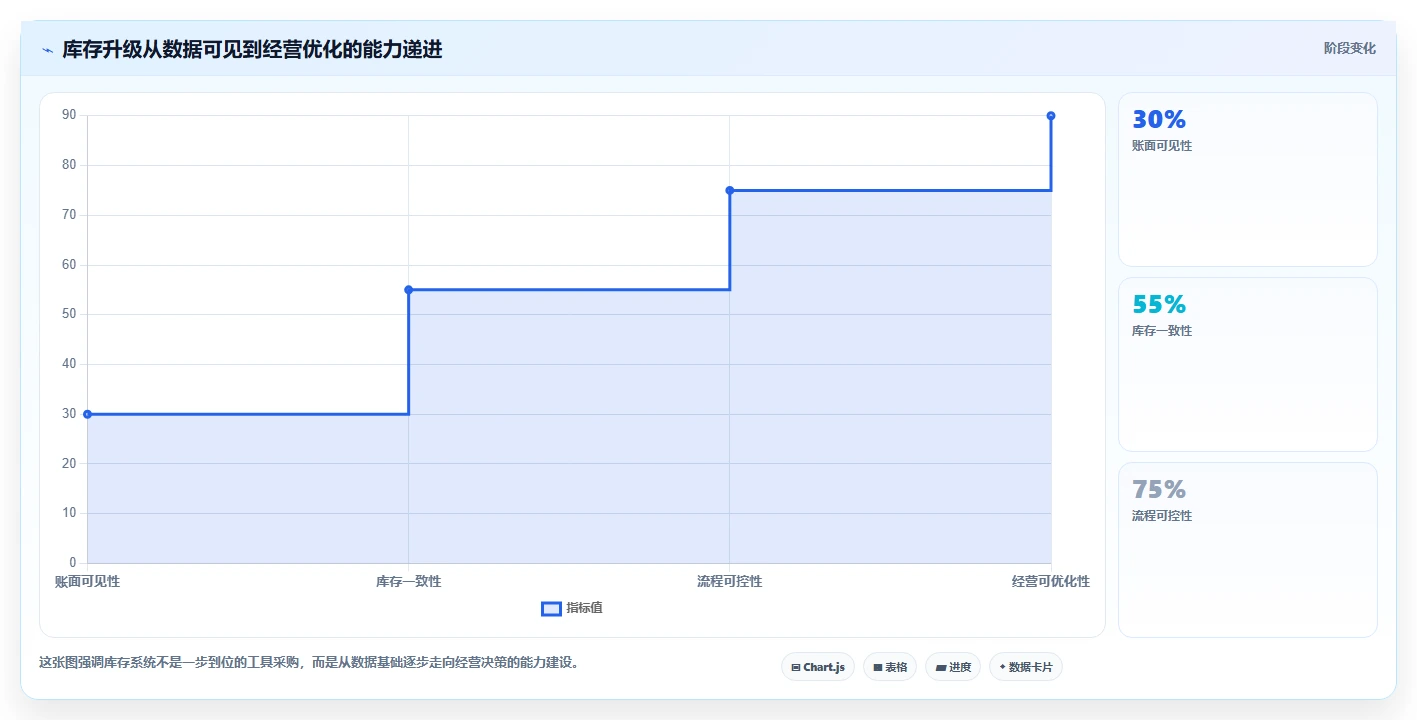Click the 55% value in second card
This screenshot has width=1417, height=720.
1159,305
